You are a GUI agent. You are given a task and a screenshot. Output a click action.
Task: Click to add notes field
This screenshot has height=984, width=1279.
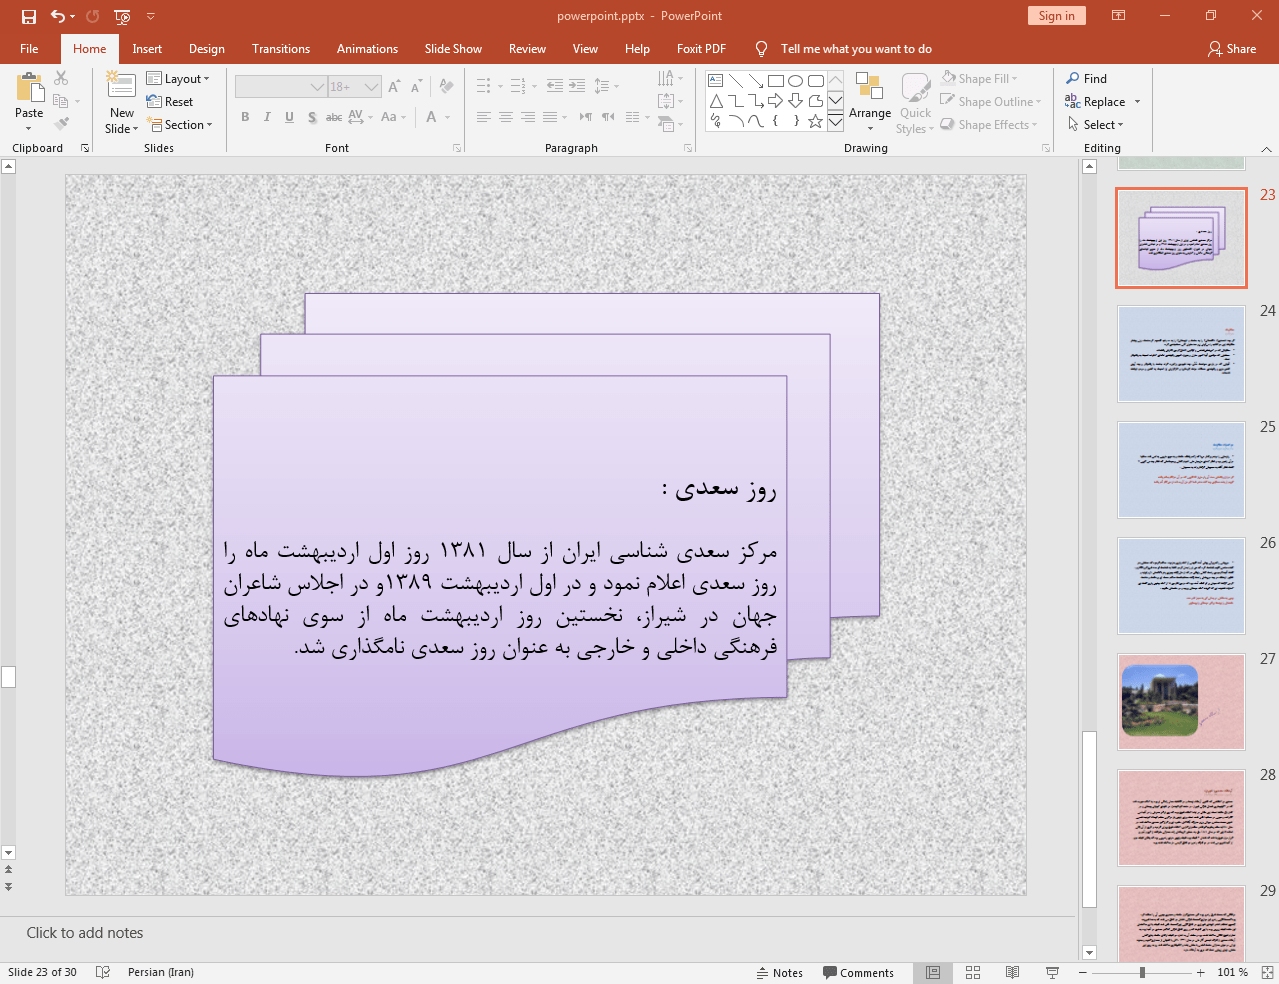tap(537, 933)
